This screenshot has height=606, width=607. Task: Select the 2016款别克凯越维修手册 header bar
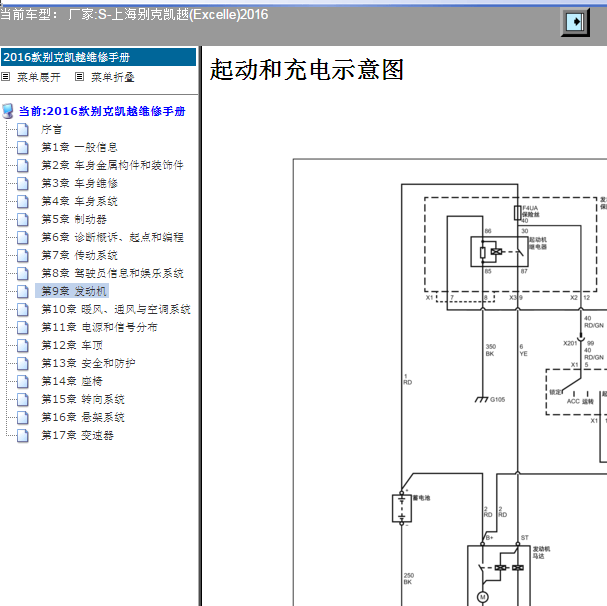click(x=98, y=57)
